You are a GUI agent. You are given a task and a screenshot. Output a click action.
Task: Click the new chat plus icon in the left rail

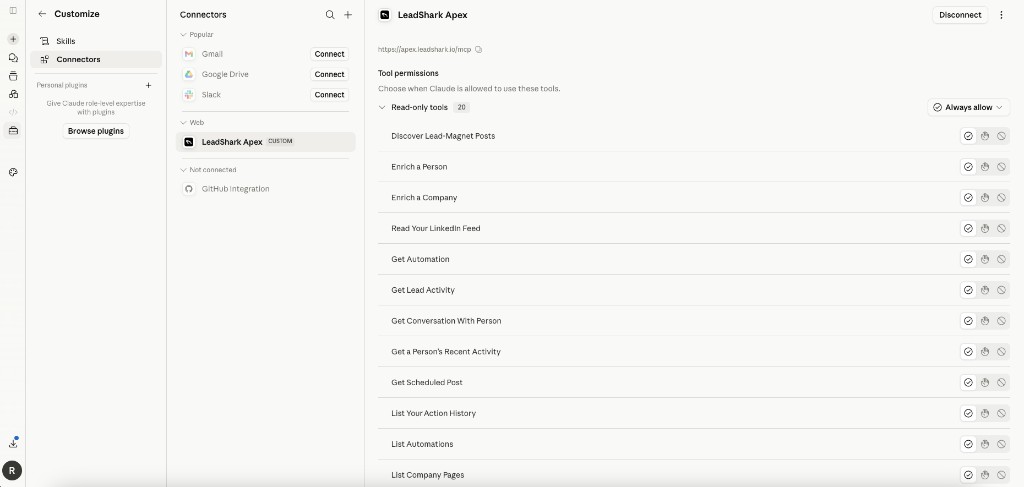(13, 39)
